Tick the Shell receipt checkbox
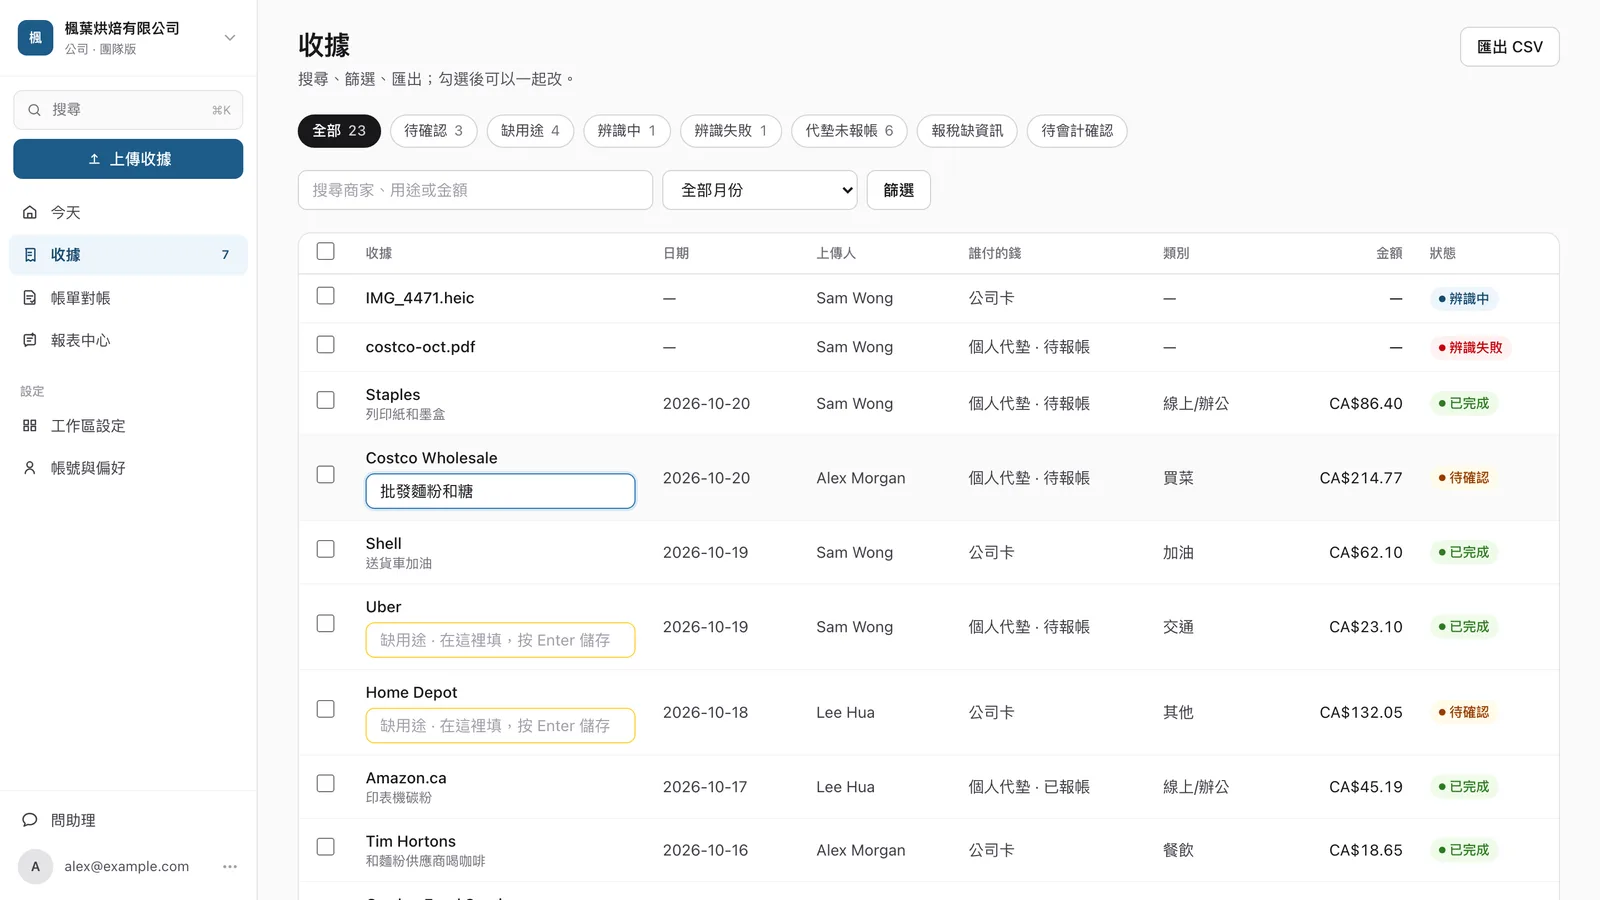This screenshot has height=900, width=1600. [326, 549]
